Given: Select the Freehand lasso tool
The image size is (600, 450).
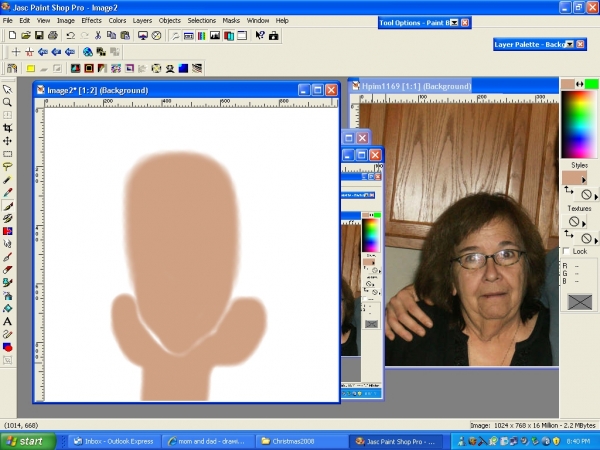Looking at the screenshot, I should tap(7, 167).
